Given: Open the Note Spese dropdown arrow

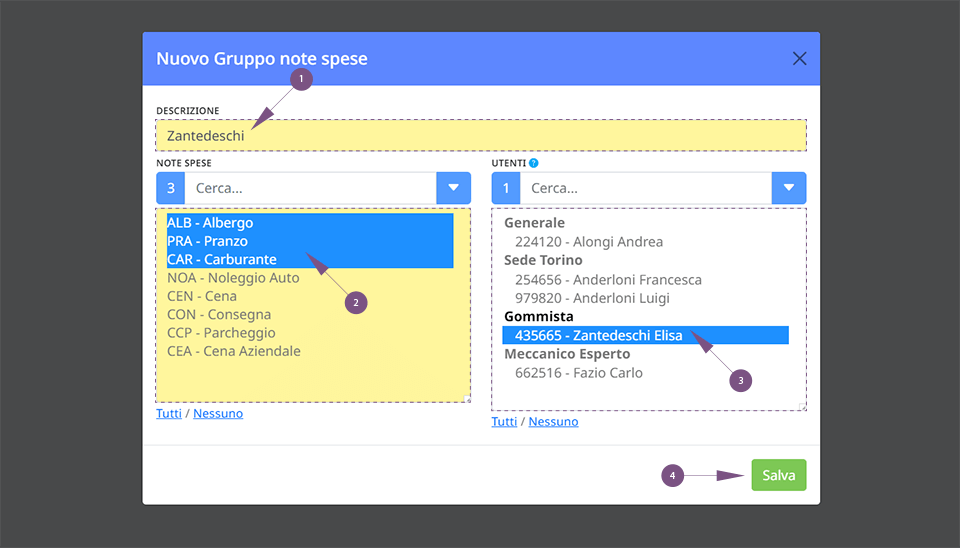Looking at the screenshot, I should [x=454, y=188].
